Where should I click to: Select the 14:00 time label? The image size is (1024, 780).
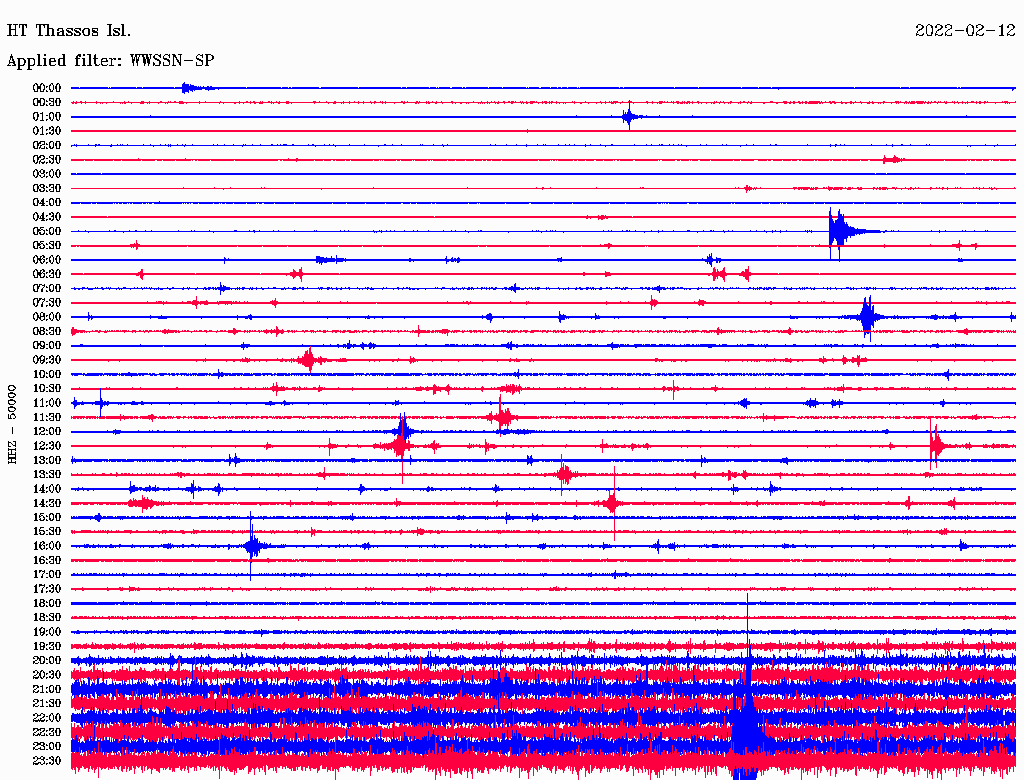46,489
